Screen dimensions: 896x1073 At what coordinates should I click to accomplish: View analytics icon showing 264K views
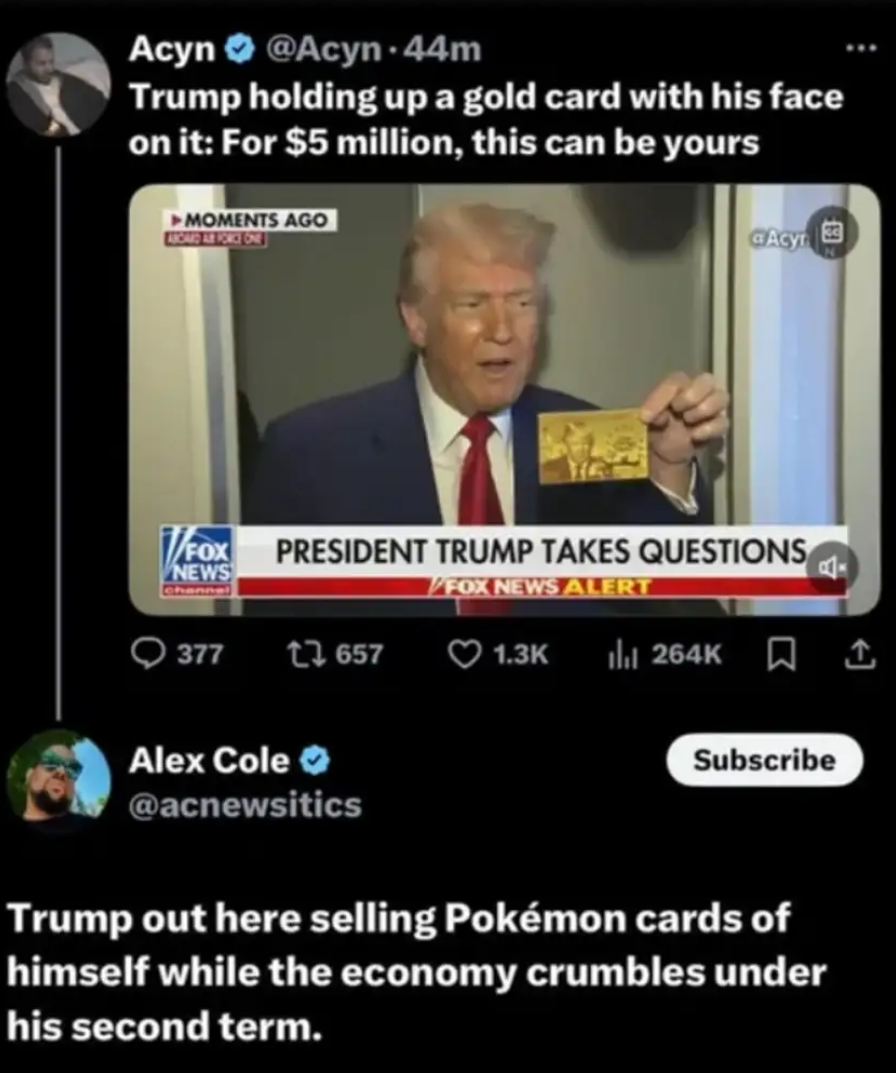(x=622, y=656)
